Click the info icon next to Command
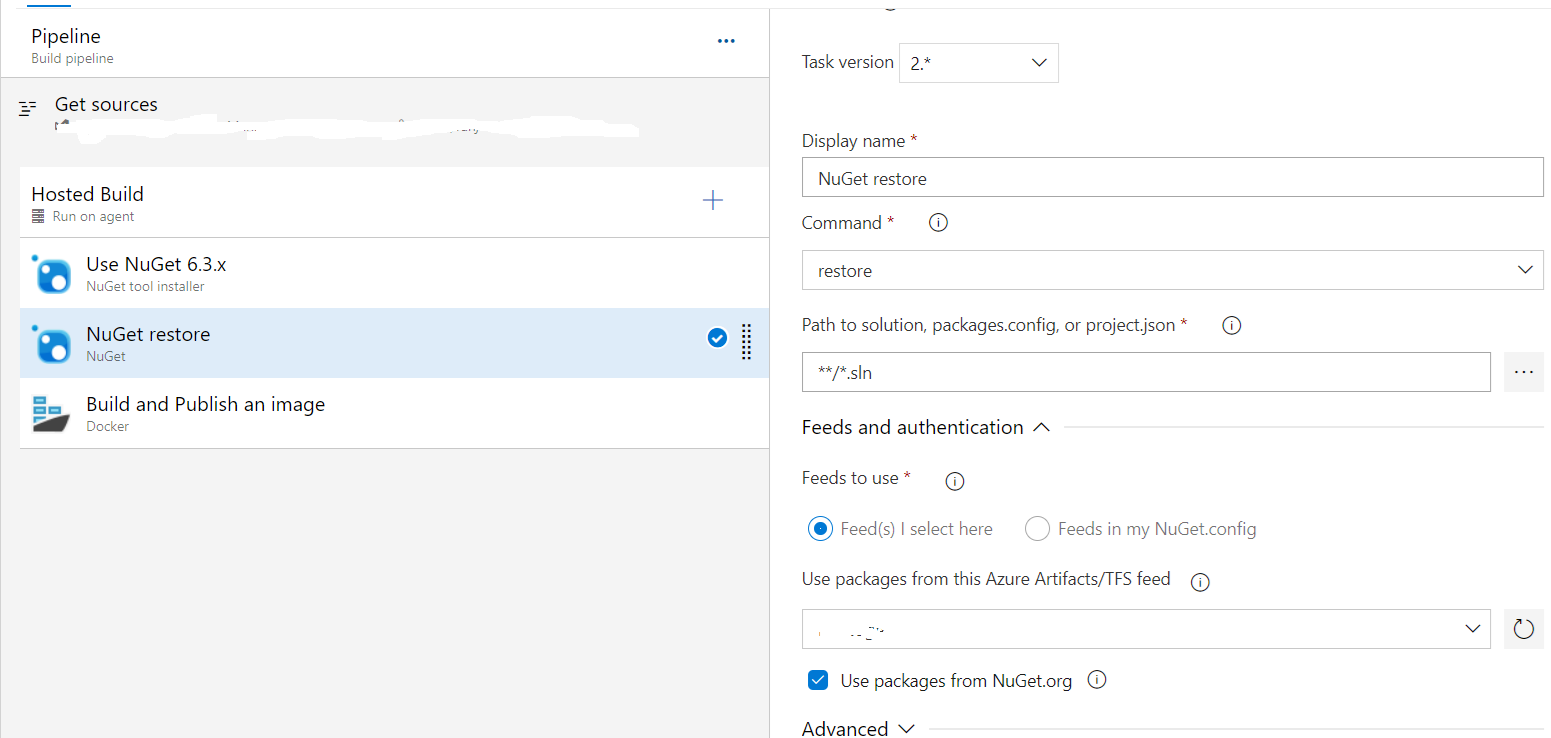 [937, 222]
